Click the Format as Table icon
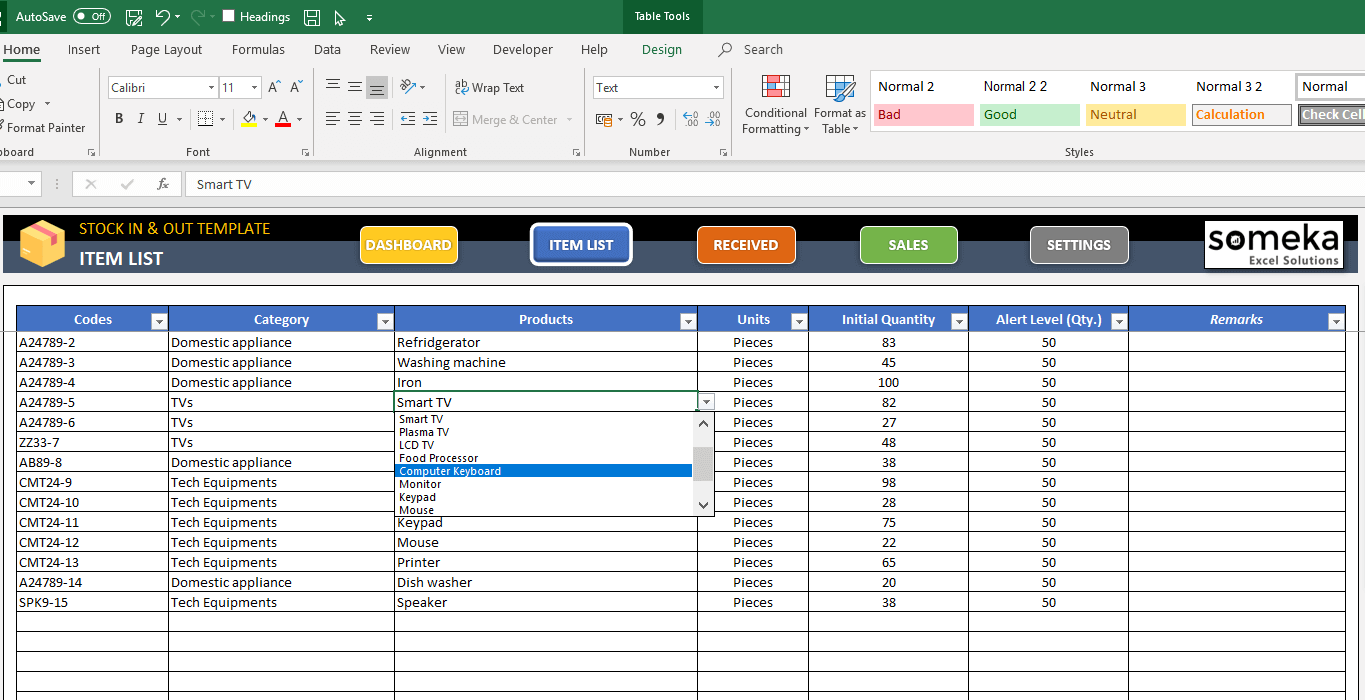Screen dimensions: 1365x700 [x=838, y=105]
